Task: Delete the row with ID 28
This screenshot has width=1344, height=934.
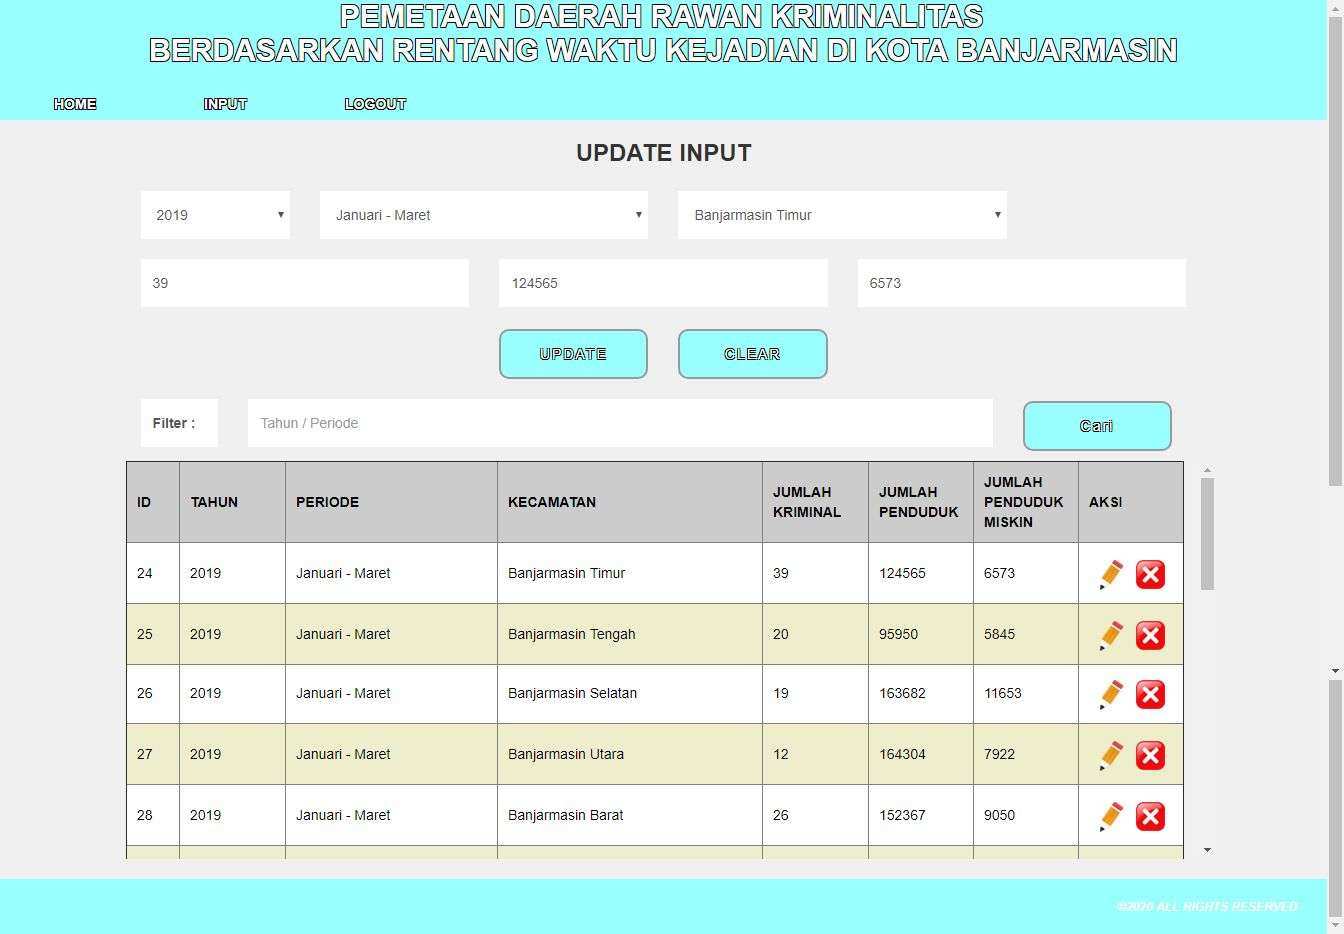Action: pos(1150,816)
